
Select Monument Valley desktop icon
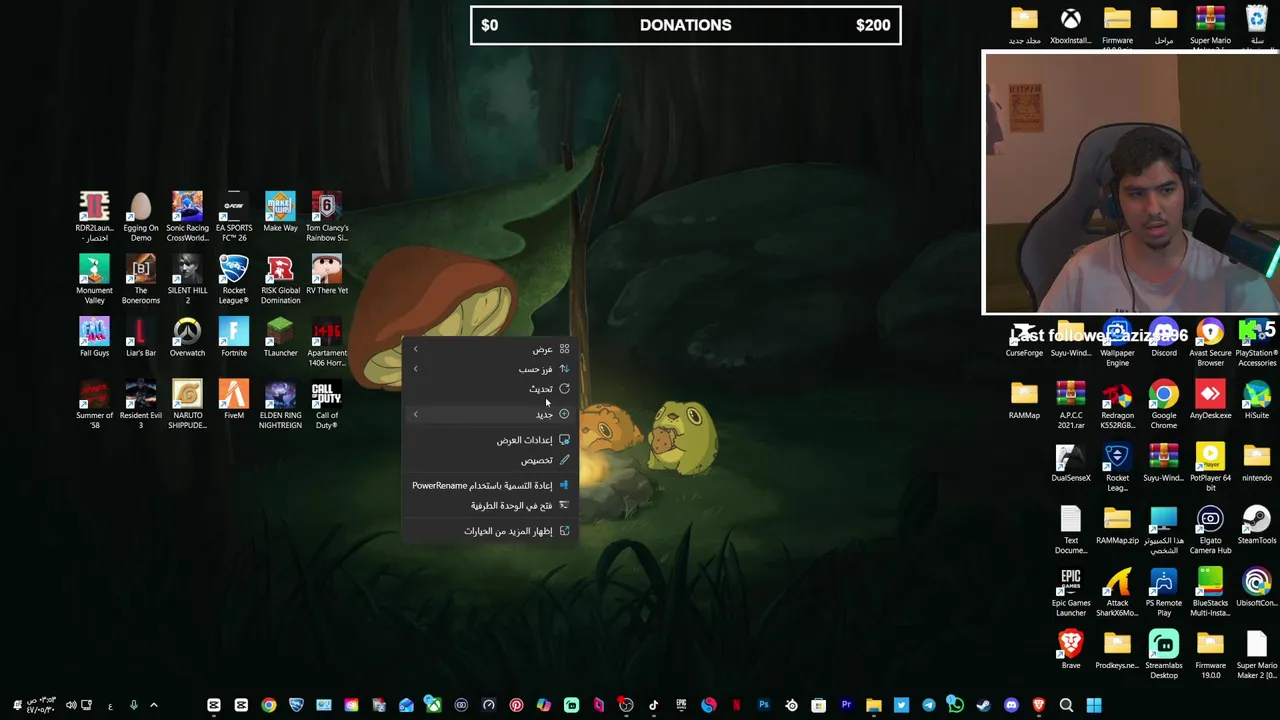(x=94, y=279)
